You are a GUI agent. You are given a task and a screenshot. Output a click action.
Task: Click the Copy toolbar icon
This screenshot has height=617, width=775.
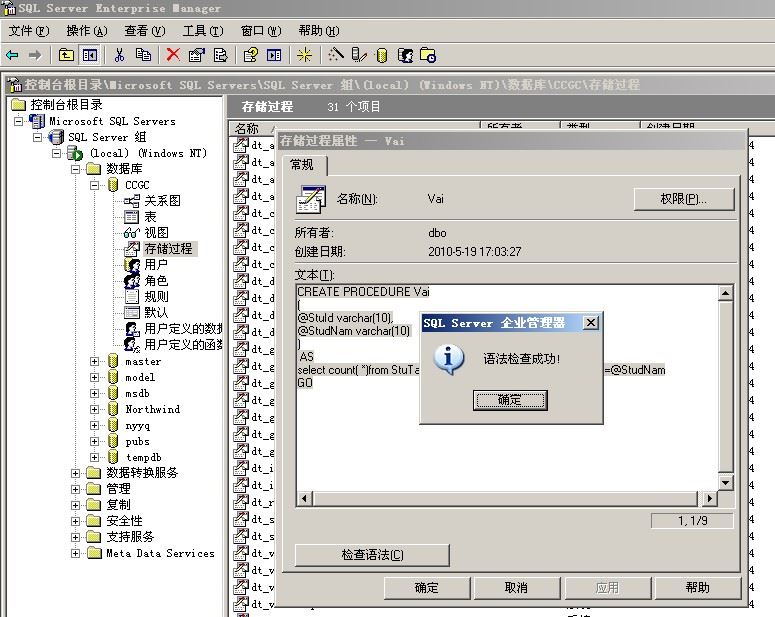[143, 54]
